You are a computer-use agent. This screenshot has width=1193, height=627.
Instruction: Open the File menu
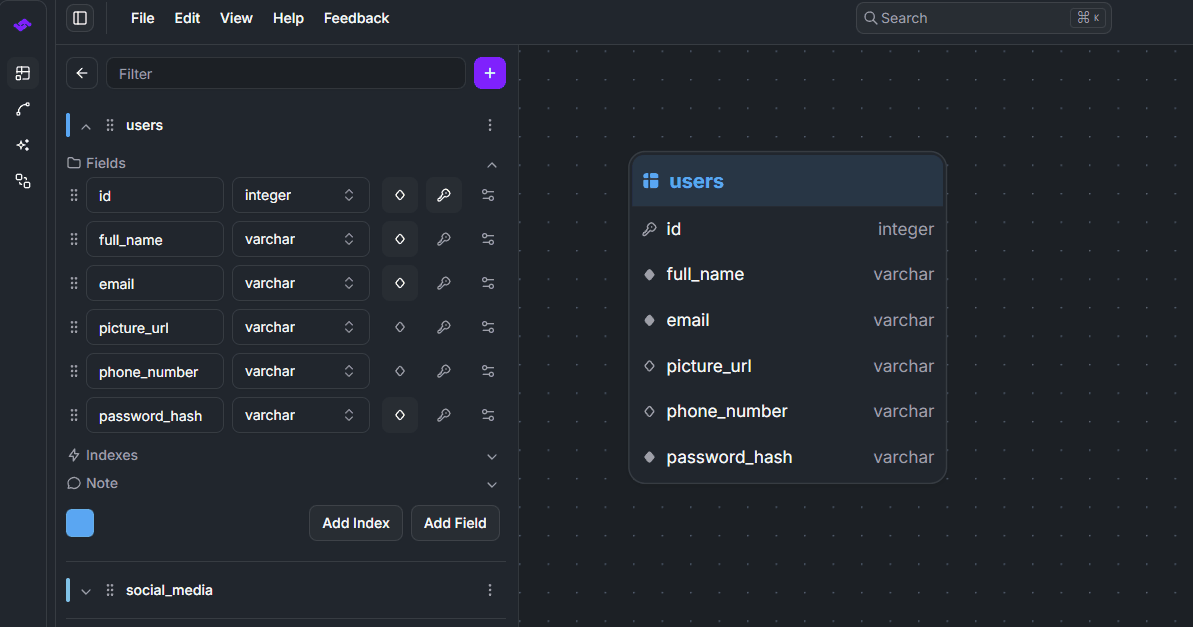click(142, 18)
